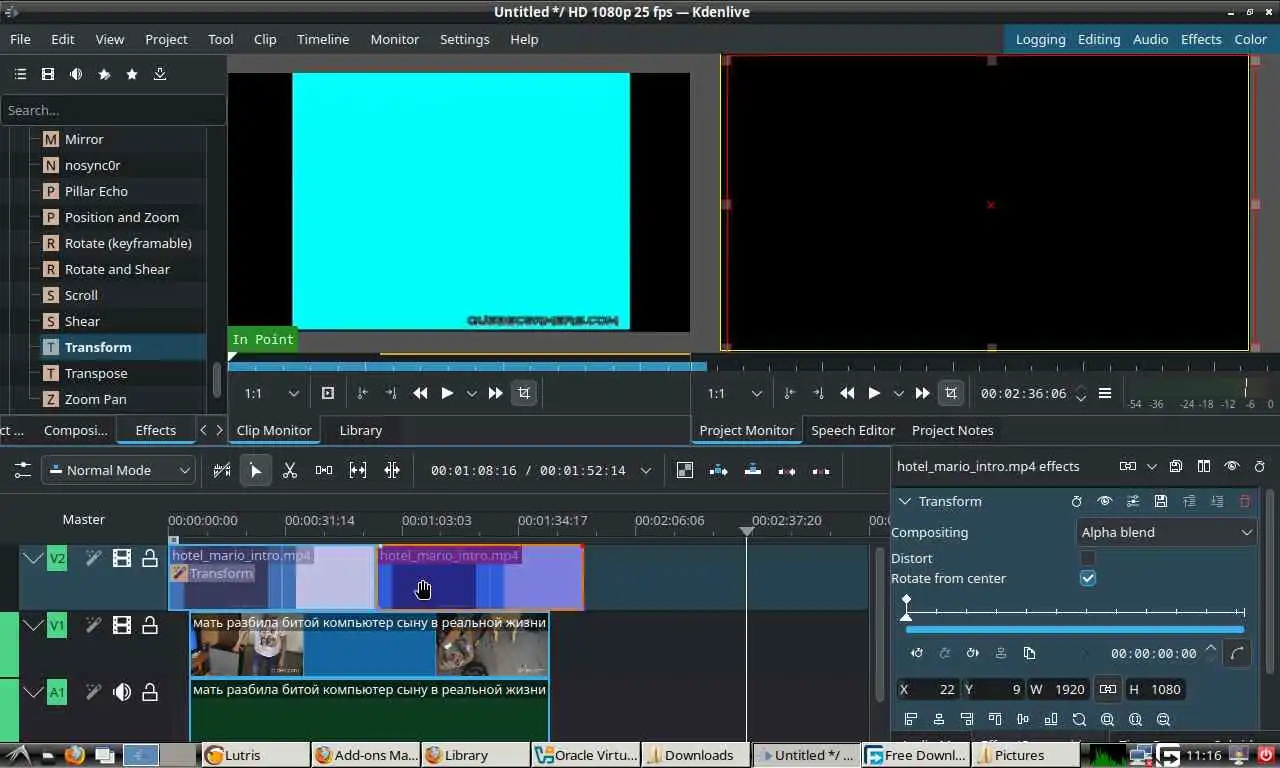Move Transform effect down in stack
The height and width of the screenshot is (768, 1280).
[x=1217, y=501]
